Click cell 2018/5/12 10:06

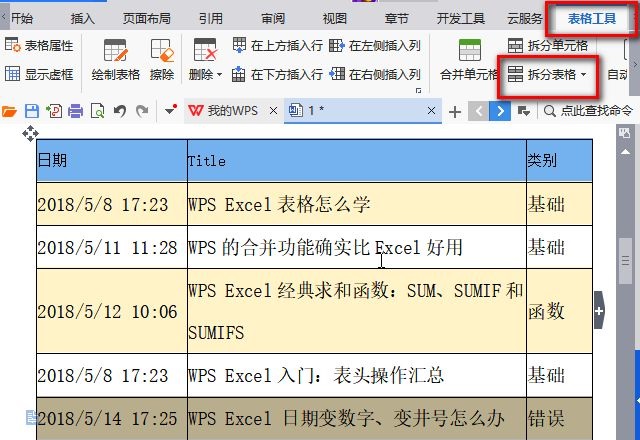click(112, 311)
